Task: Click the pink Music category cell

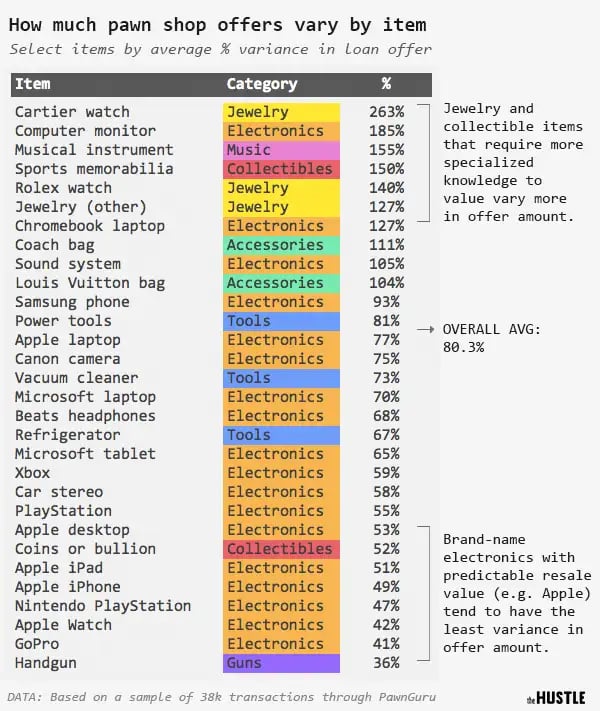Action: 281,150
